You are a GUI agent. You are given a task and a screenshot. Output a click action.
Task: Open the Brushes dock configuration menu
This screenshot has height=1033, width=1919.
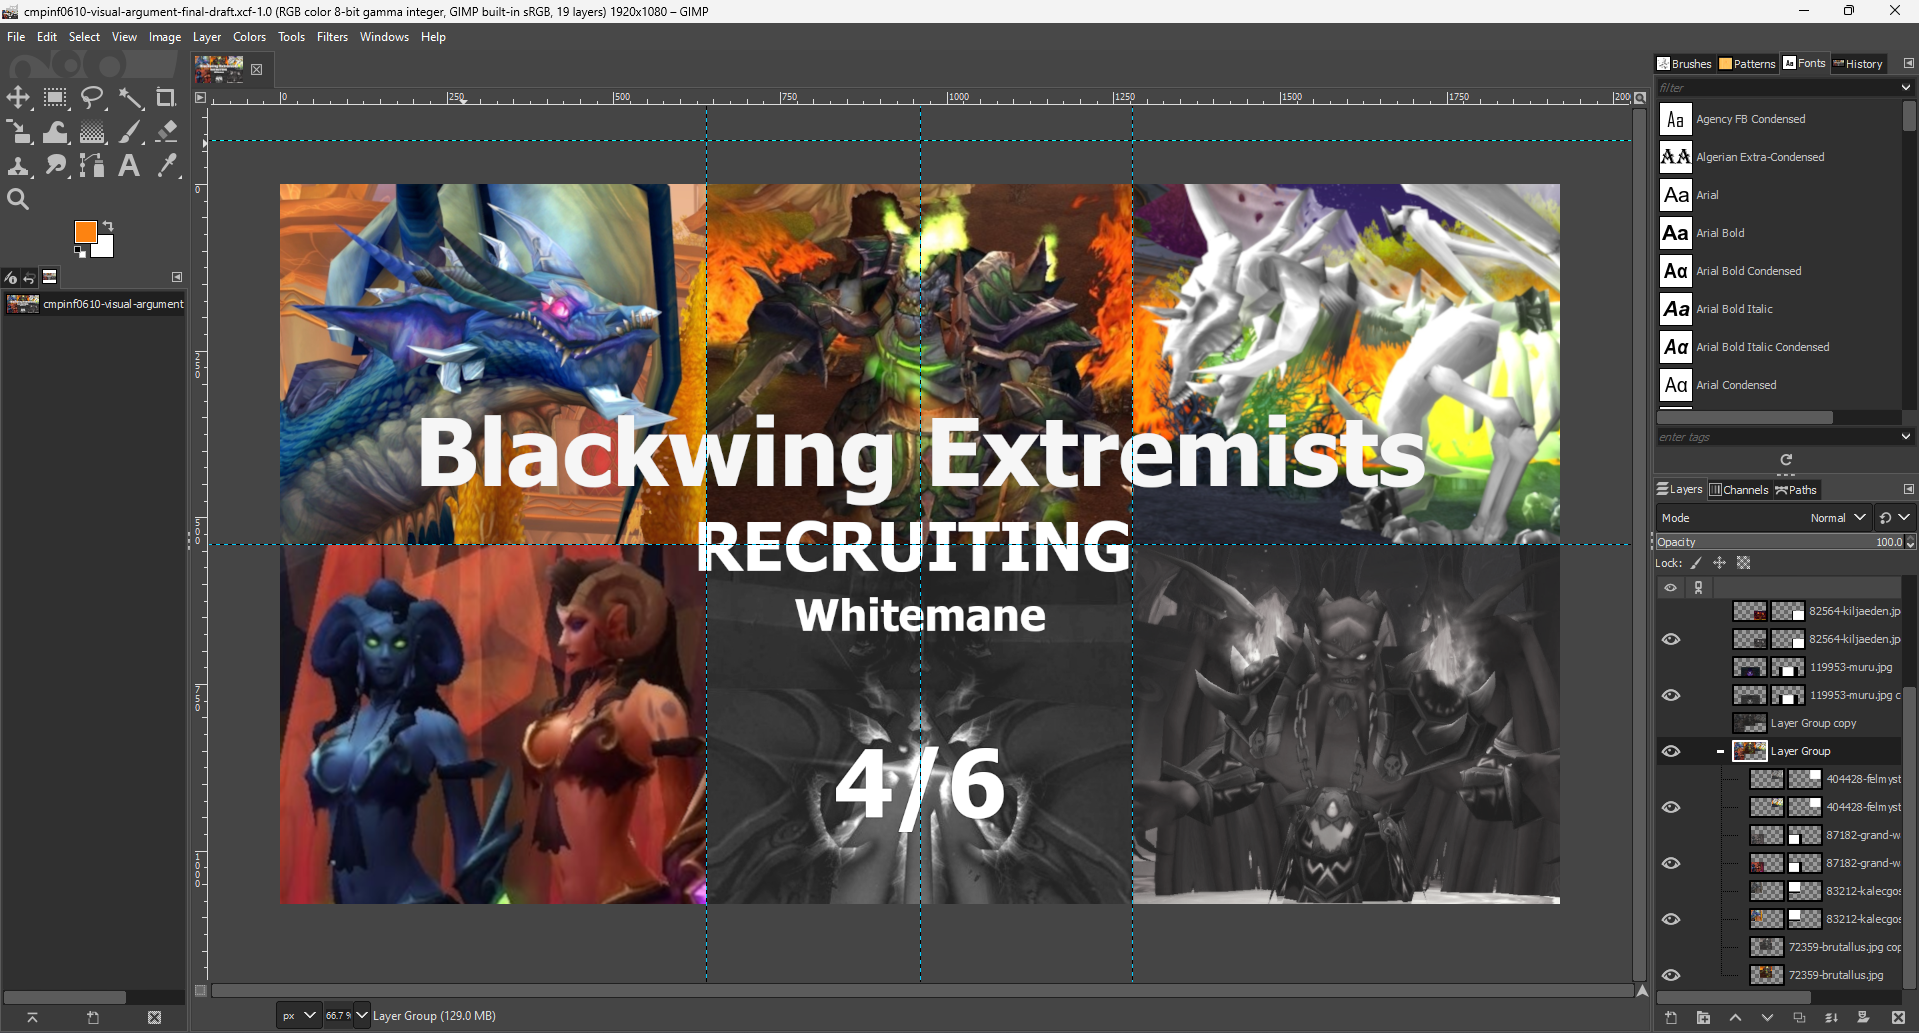(1908, 63)
